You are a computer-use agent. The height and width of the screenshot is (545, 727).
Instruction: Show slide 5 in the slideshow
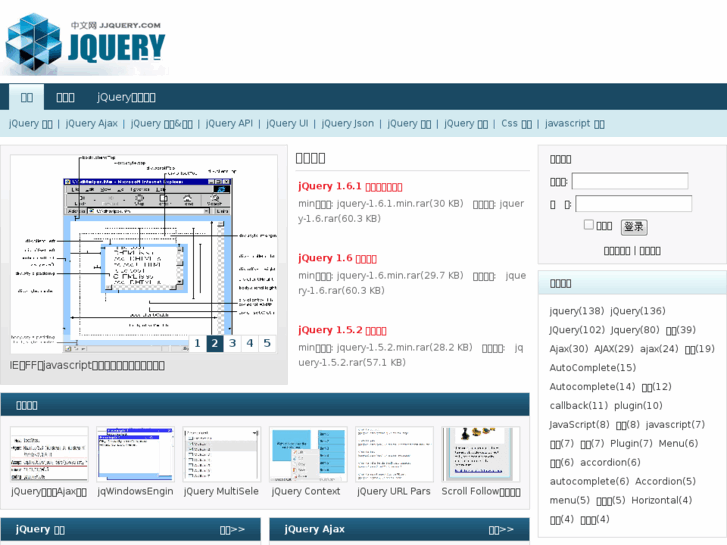point(267,343)
